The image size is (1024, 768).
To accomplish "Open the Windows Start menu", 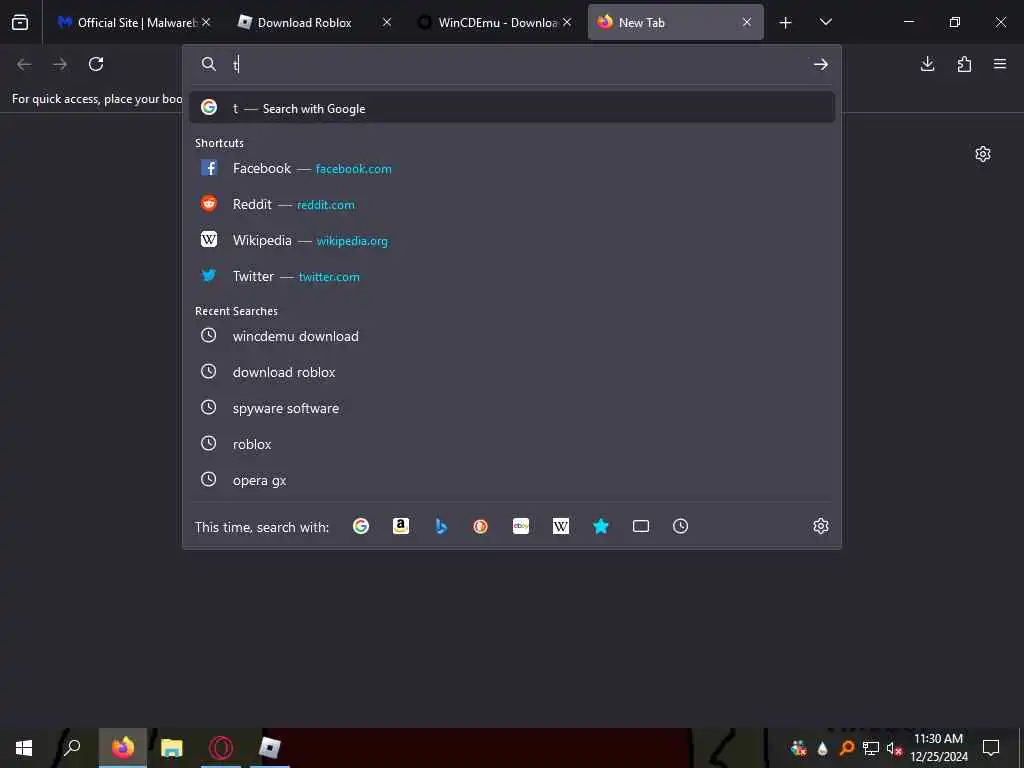I will point(24,748).
